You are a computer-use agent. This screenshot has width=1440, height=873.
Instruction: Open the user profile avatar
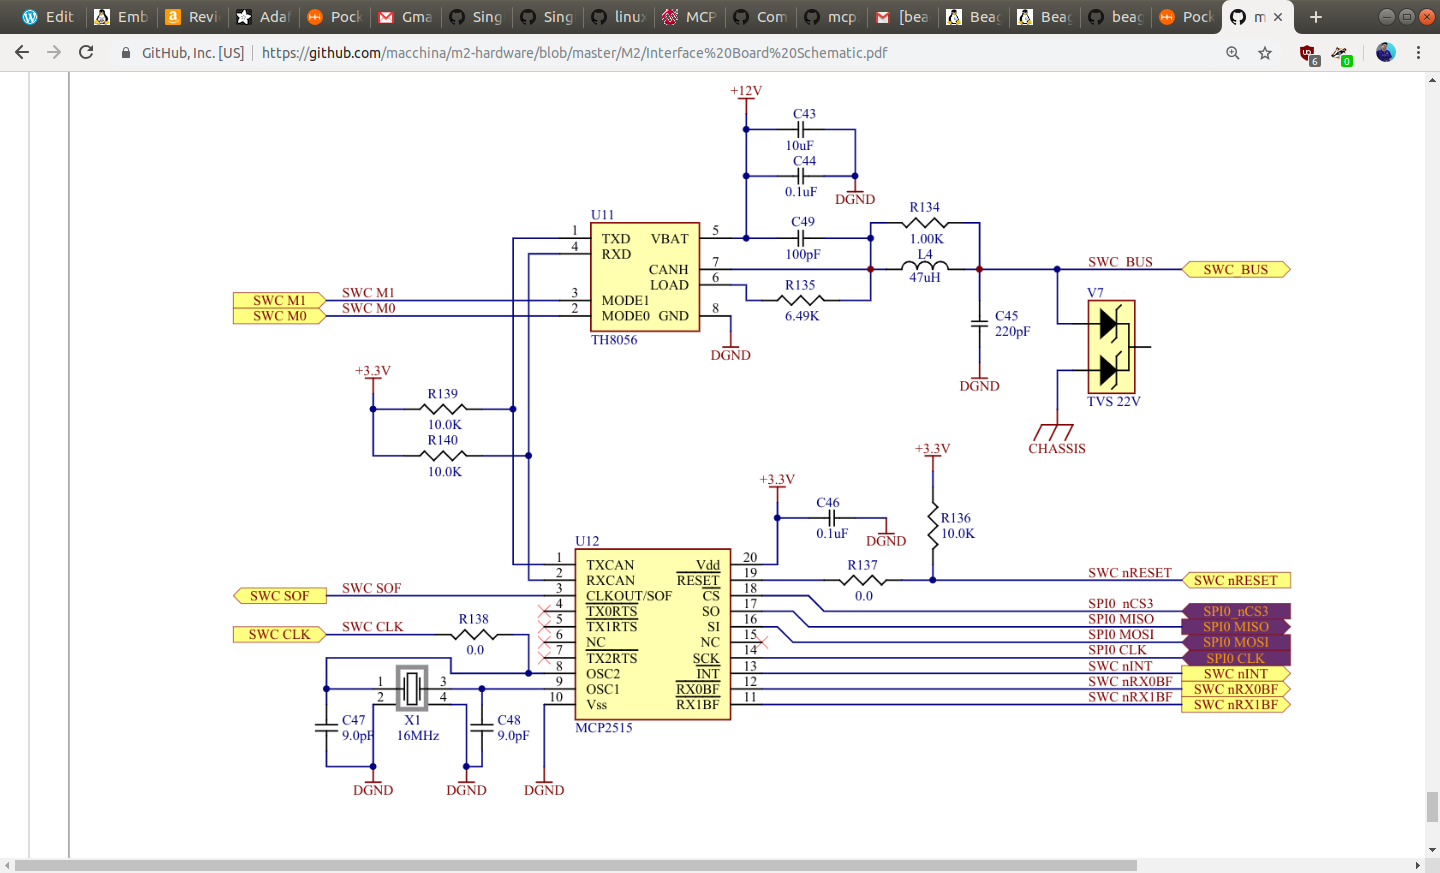(x=1385, y=52)
